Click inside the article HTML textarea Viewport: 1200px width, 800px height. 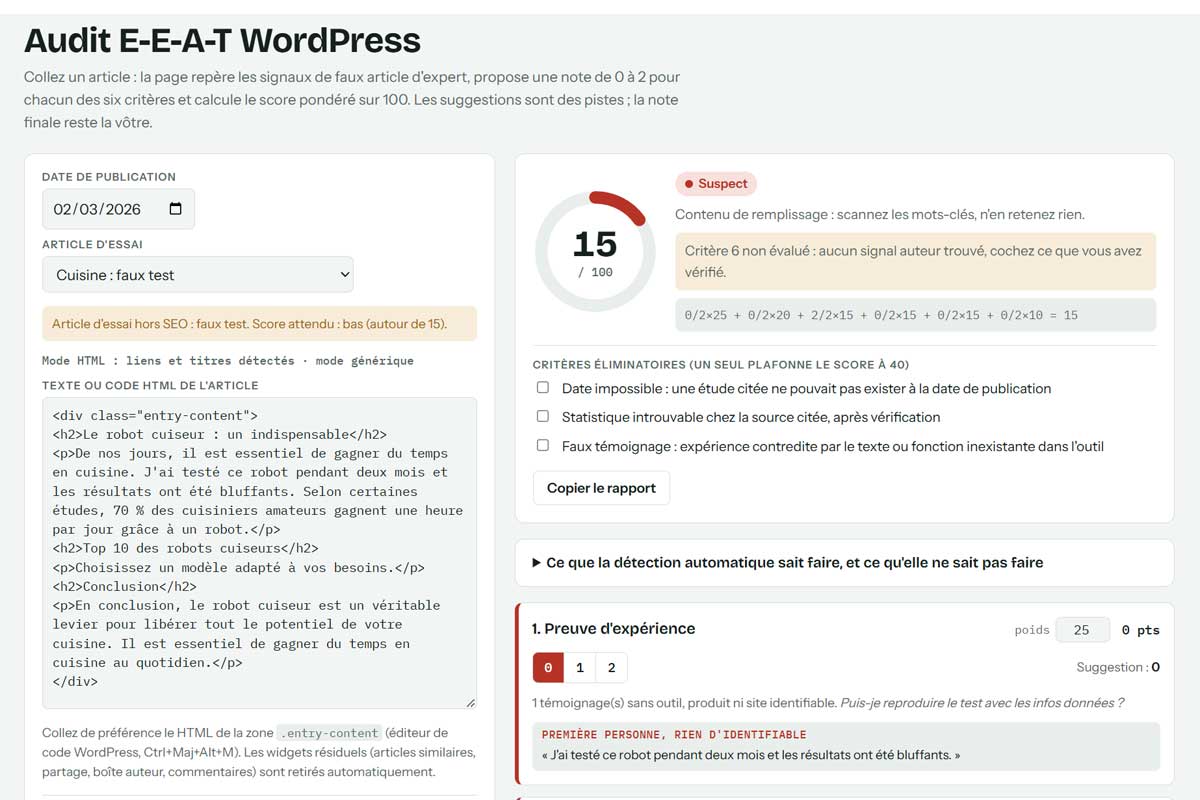(x=259, y=553)
